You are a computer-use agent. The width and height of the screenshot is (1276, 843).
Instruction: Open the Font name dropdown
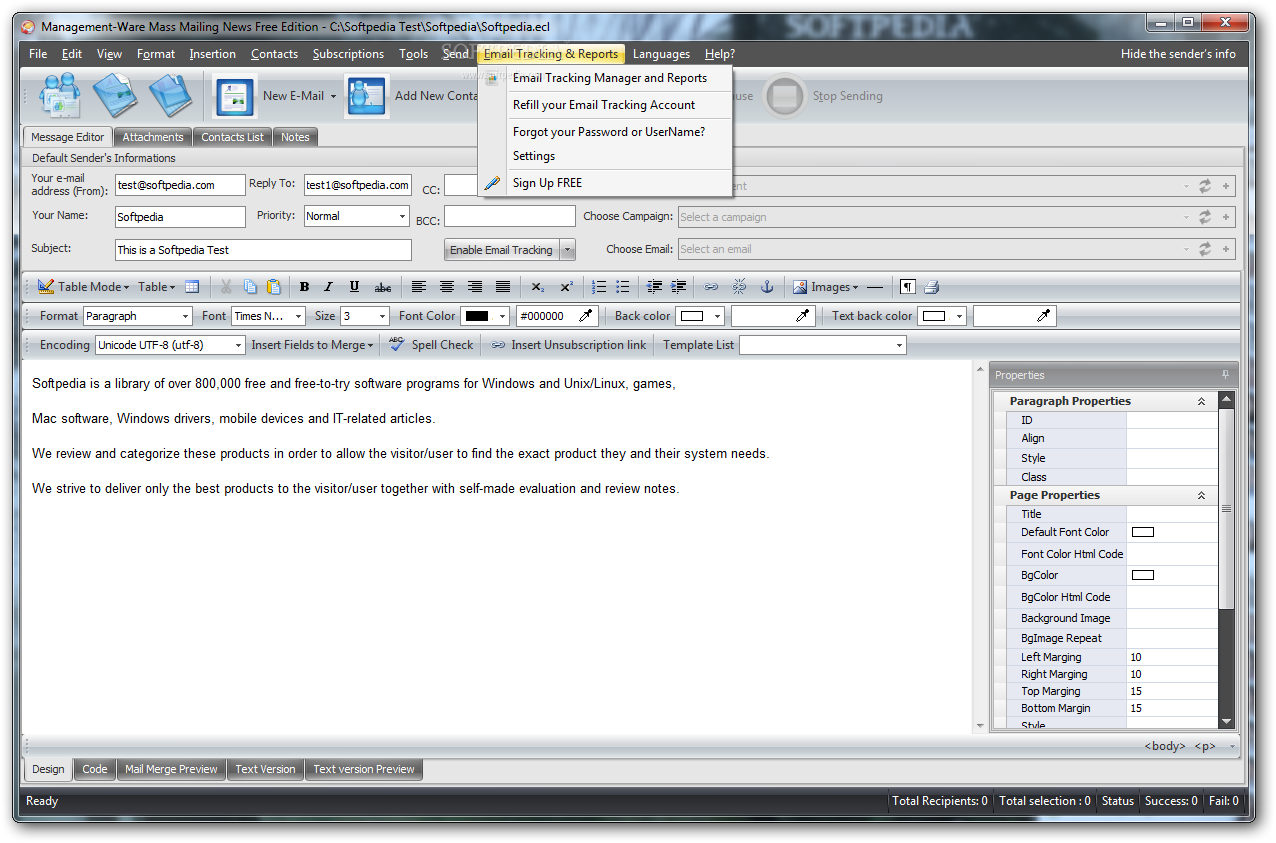298,316
